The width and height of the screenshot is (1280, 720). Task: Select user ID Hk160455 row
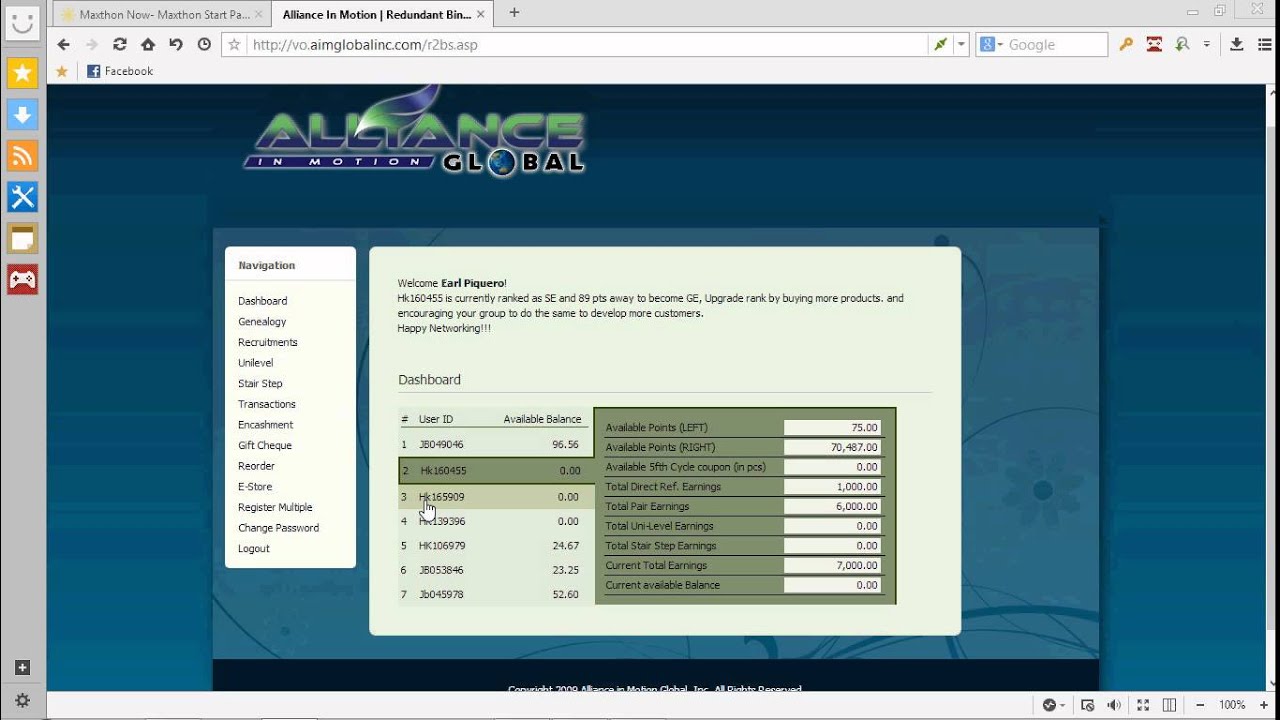click(x=496, y=470)
